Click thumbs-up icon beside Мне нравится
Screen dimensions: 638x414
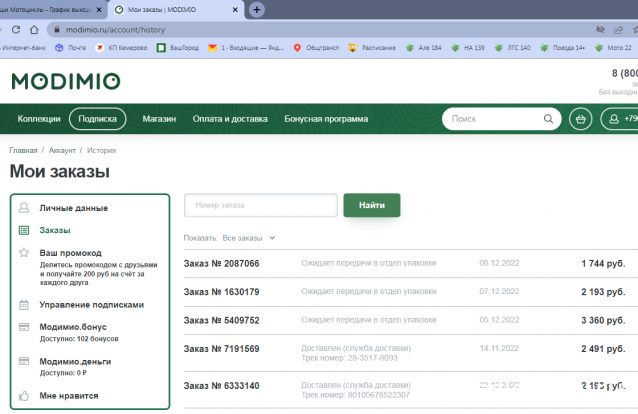tap(24, 396)
